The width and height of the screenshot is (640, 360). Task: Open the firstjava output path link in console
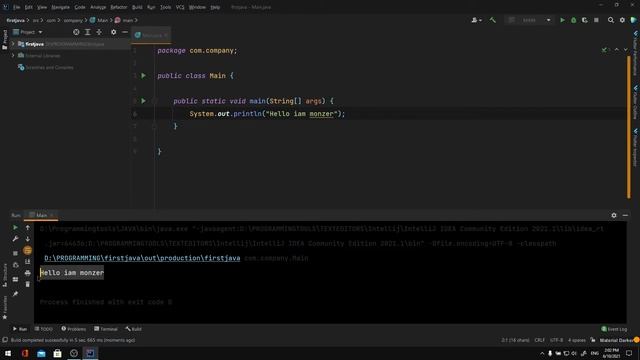(x=142, y=258)
